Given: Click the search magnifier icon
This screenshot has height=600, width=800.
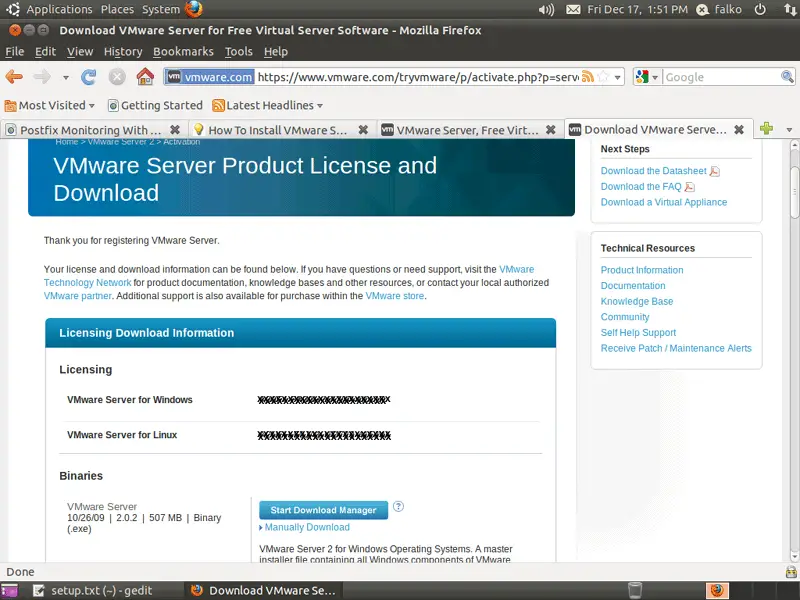Looking at the screenshot, I should coord(787,77).
